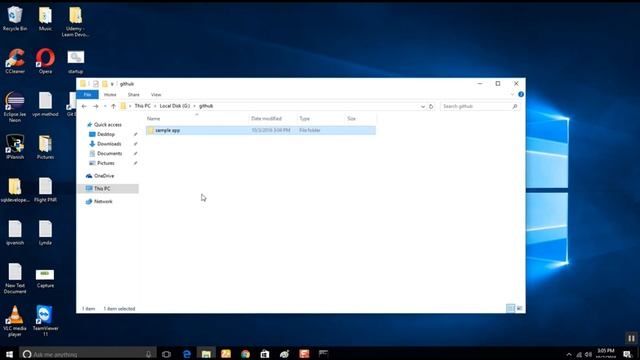Open recent locations dropdown arrow
Screen dimensions: 640x360
tap(105, 106)
